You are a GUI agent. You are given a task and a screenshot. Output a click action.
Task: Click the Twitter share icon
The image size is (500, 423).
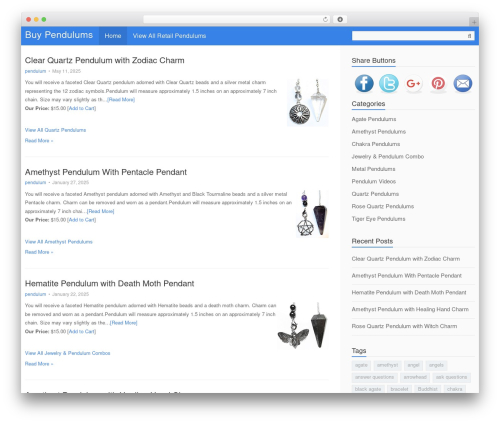click(x=389, y=83)
